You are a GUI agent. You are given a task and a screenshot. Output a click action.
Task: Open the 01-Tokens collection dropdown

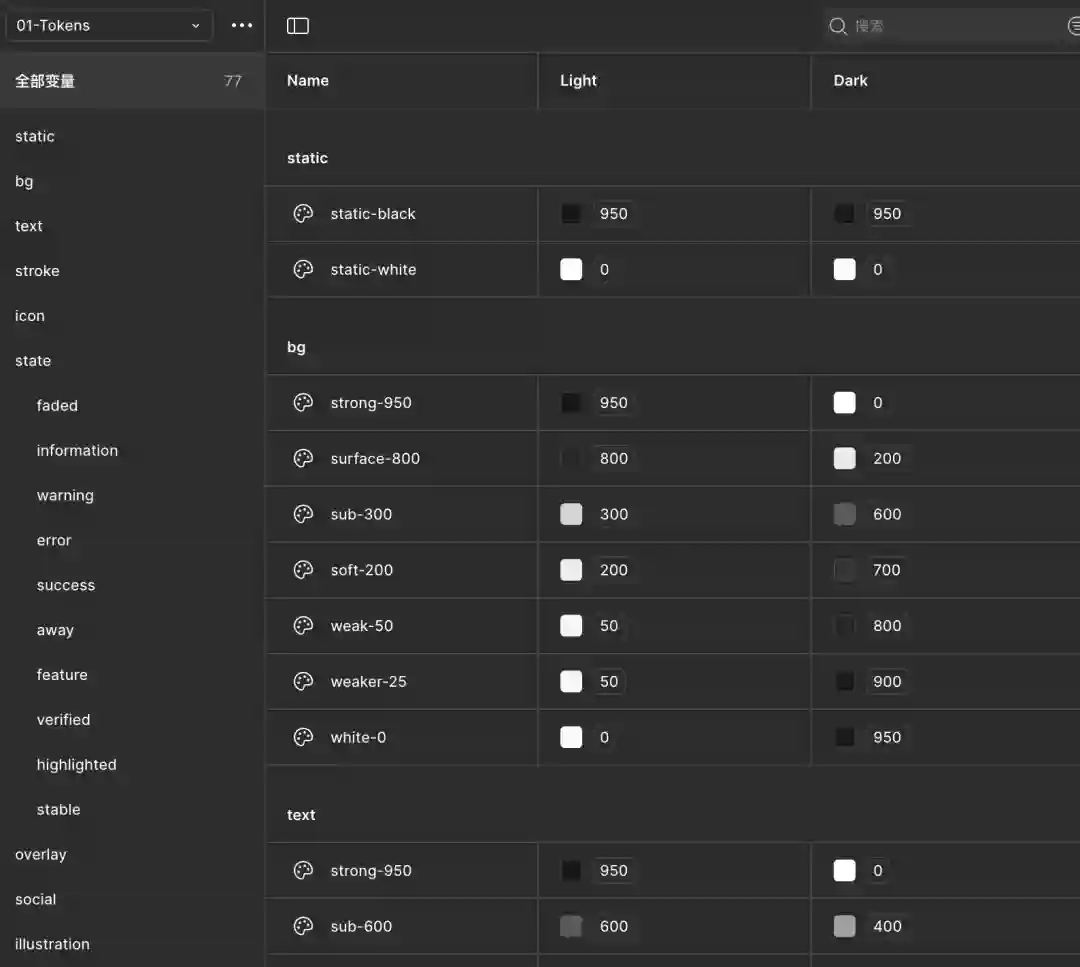click(108, 26)
